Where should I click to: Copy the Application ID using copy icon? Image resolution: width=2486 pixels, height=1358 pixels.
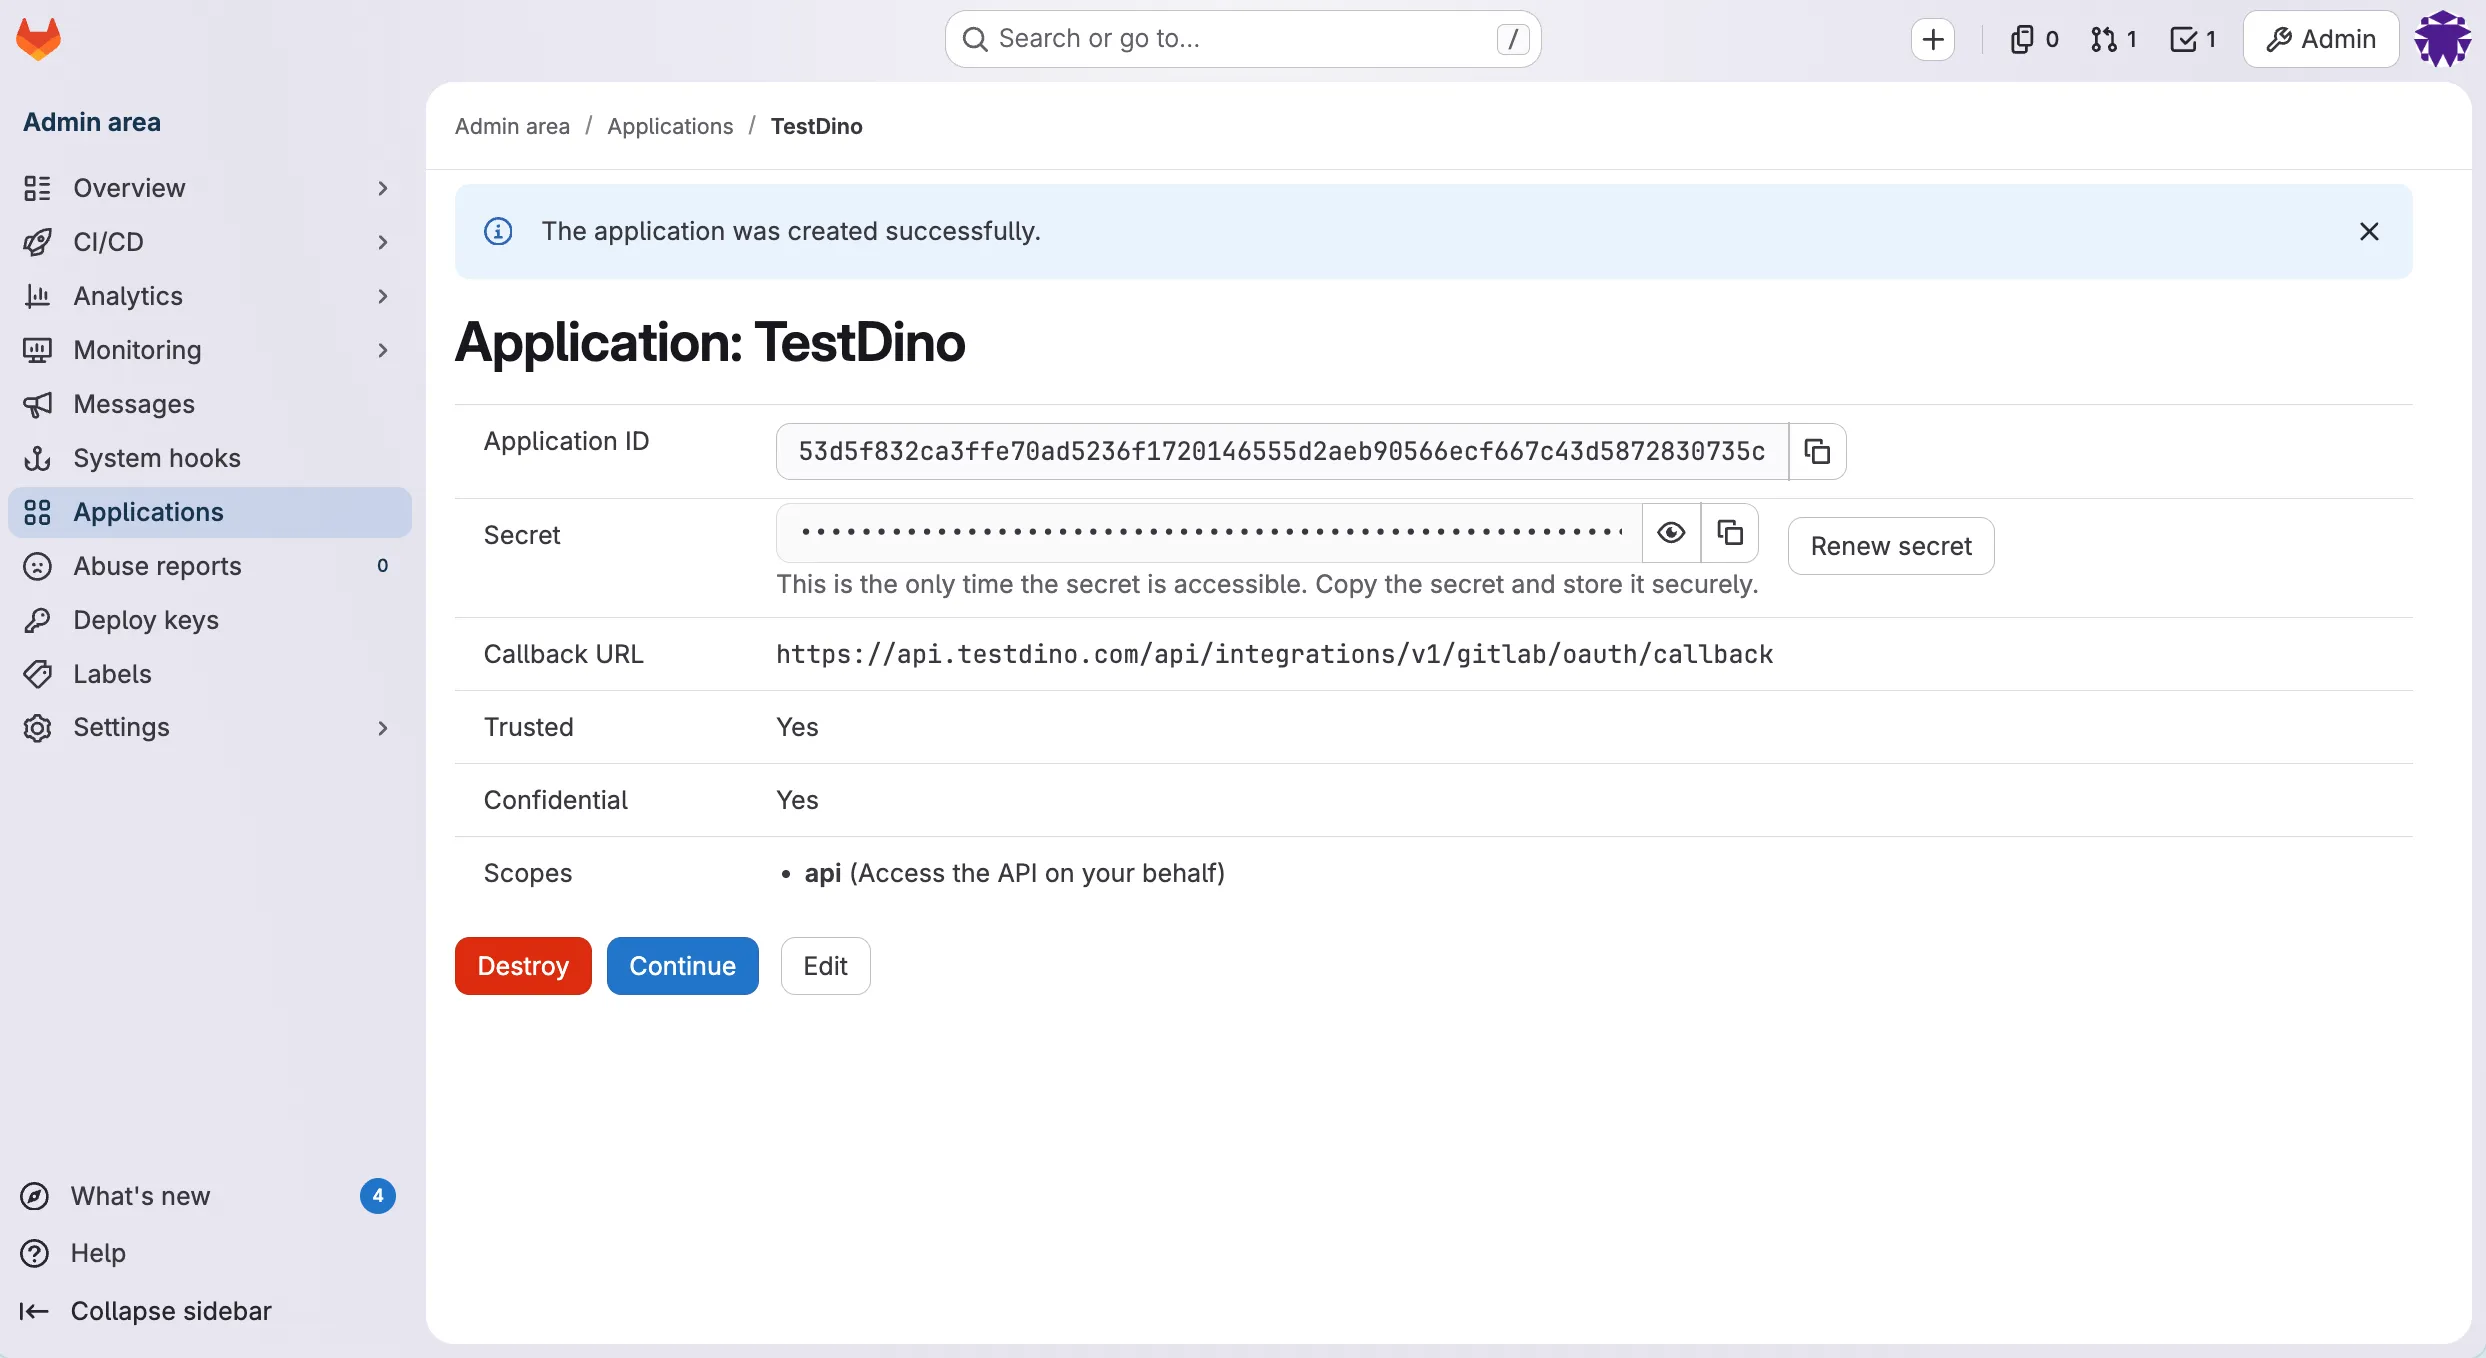tap(1816, 451)
